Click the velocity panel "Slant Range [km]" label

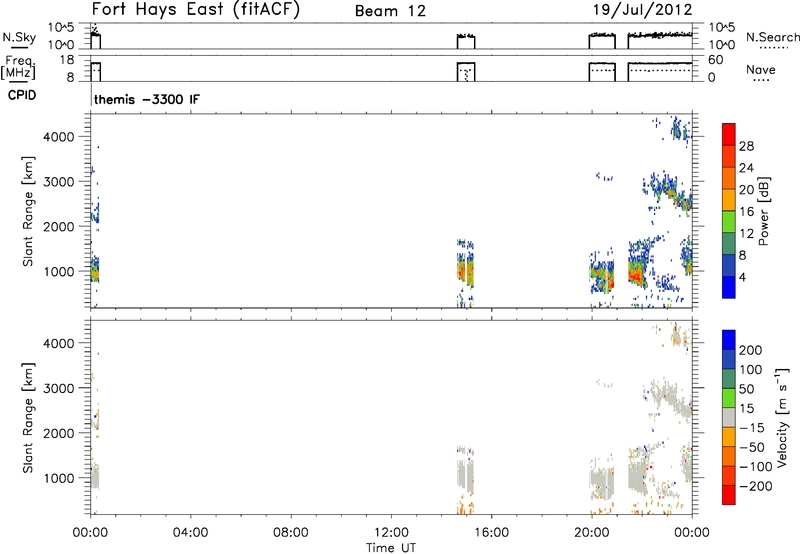click(28, 418)
